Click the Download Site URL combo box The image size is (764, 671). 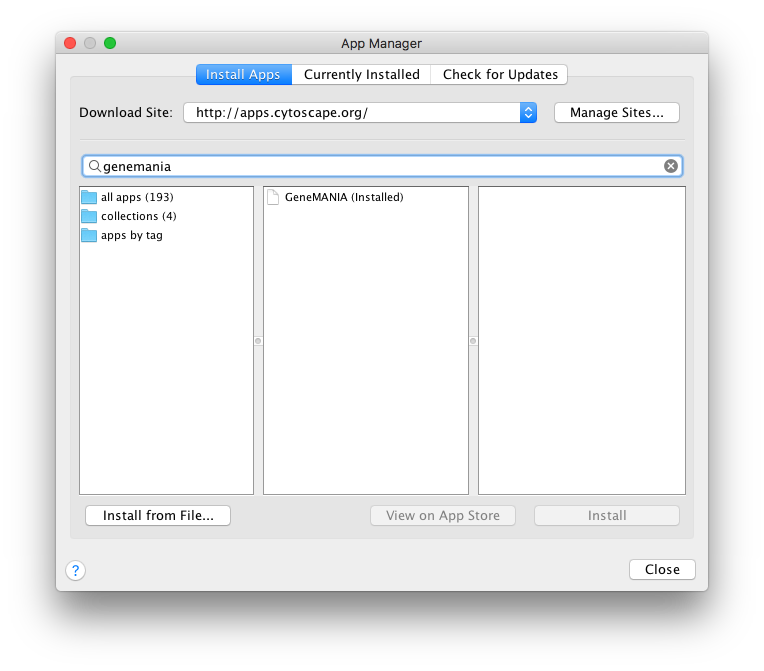click(x=360, y=113)
